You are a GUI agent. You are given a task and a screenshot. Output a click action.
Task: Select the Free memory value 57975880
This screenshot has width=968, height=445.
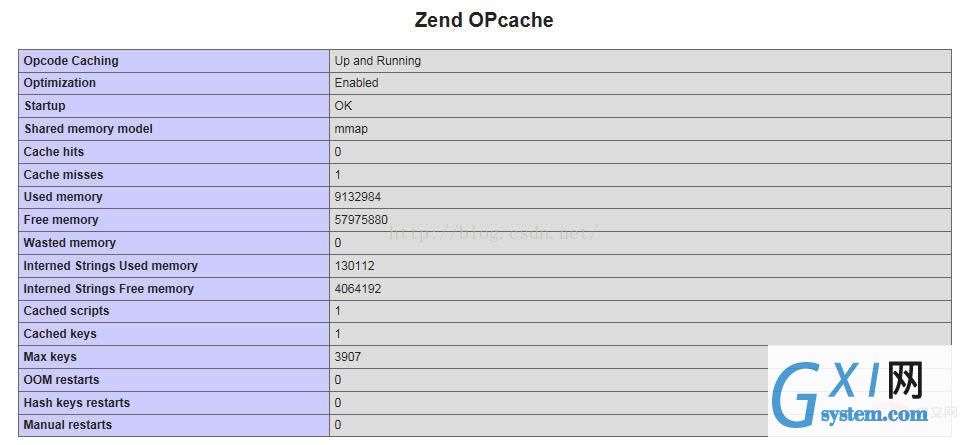click(x=361, y=220)
